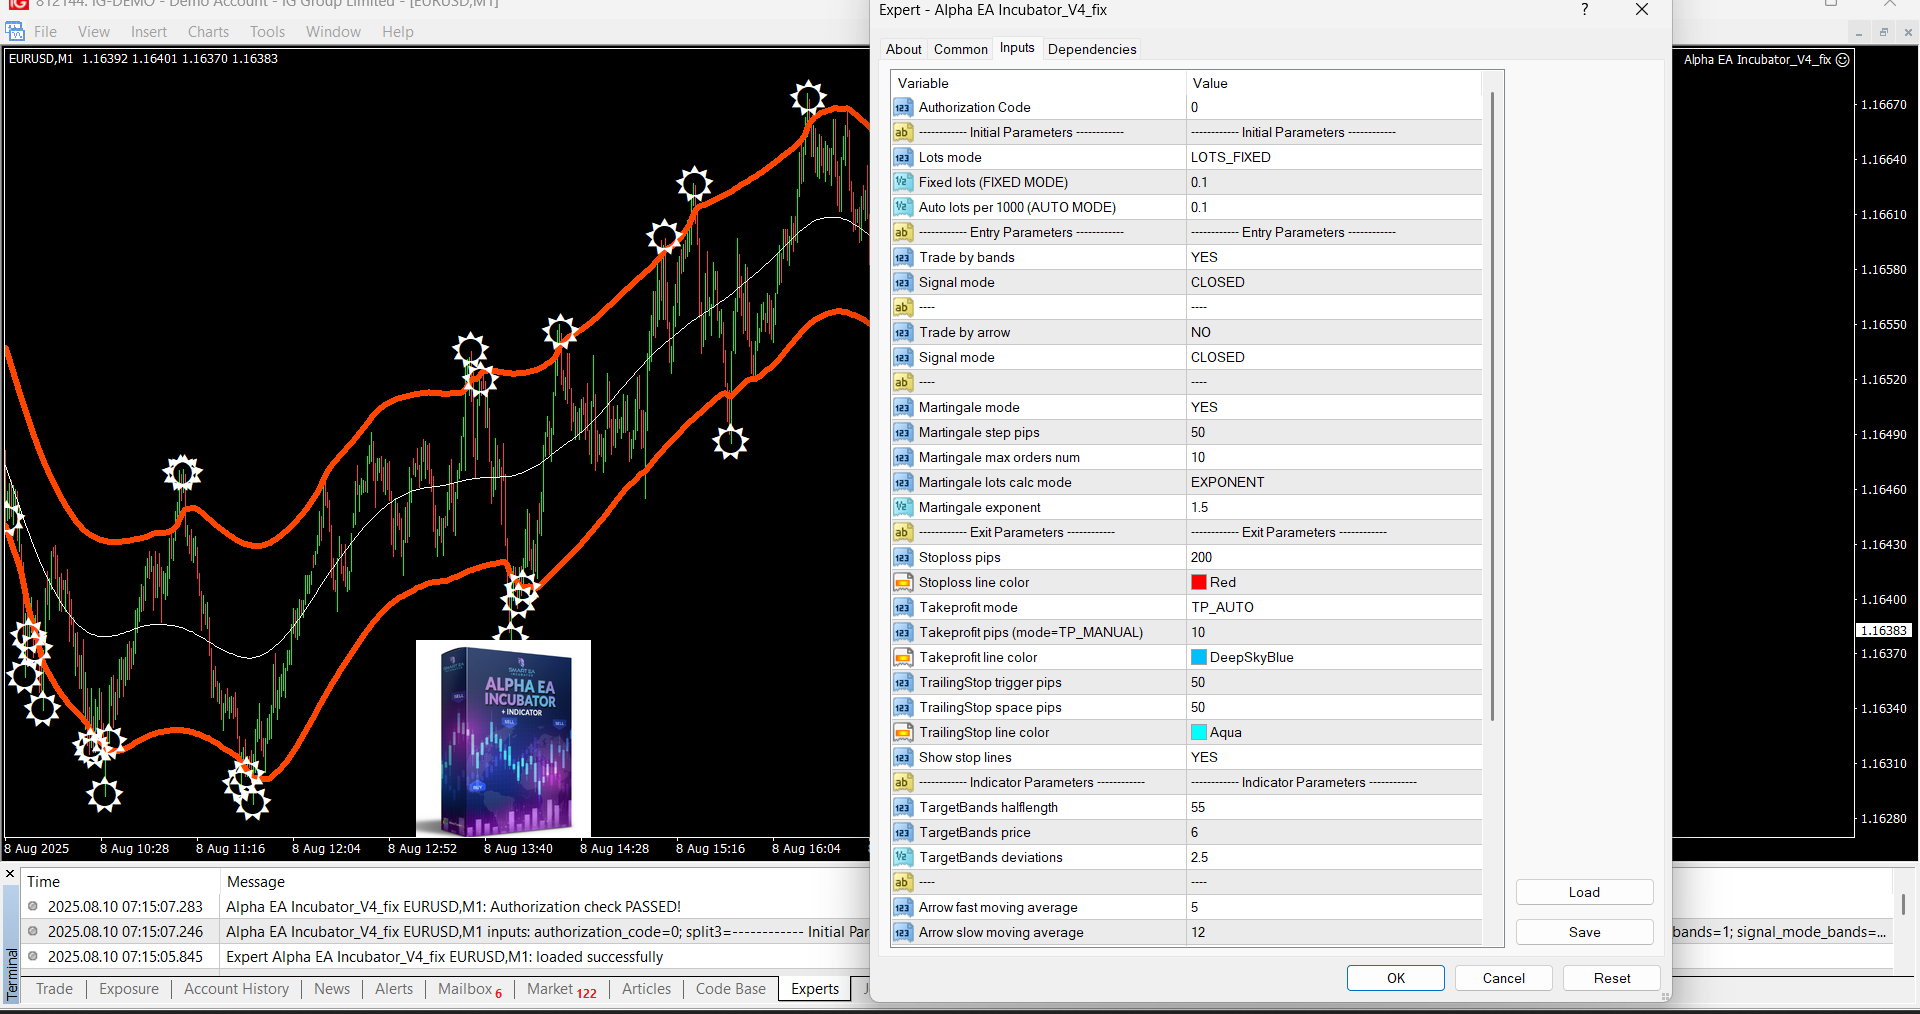Click the help question mark icon
The height and width of the screenshot is (1014, 1920).
point(1584,10)
